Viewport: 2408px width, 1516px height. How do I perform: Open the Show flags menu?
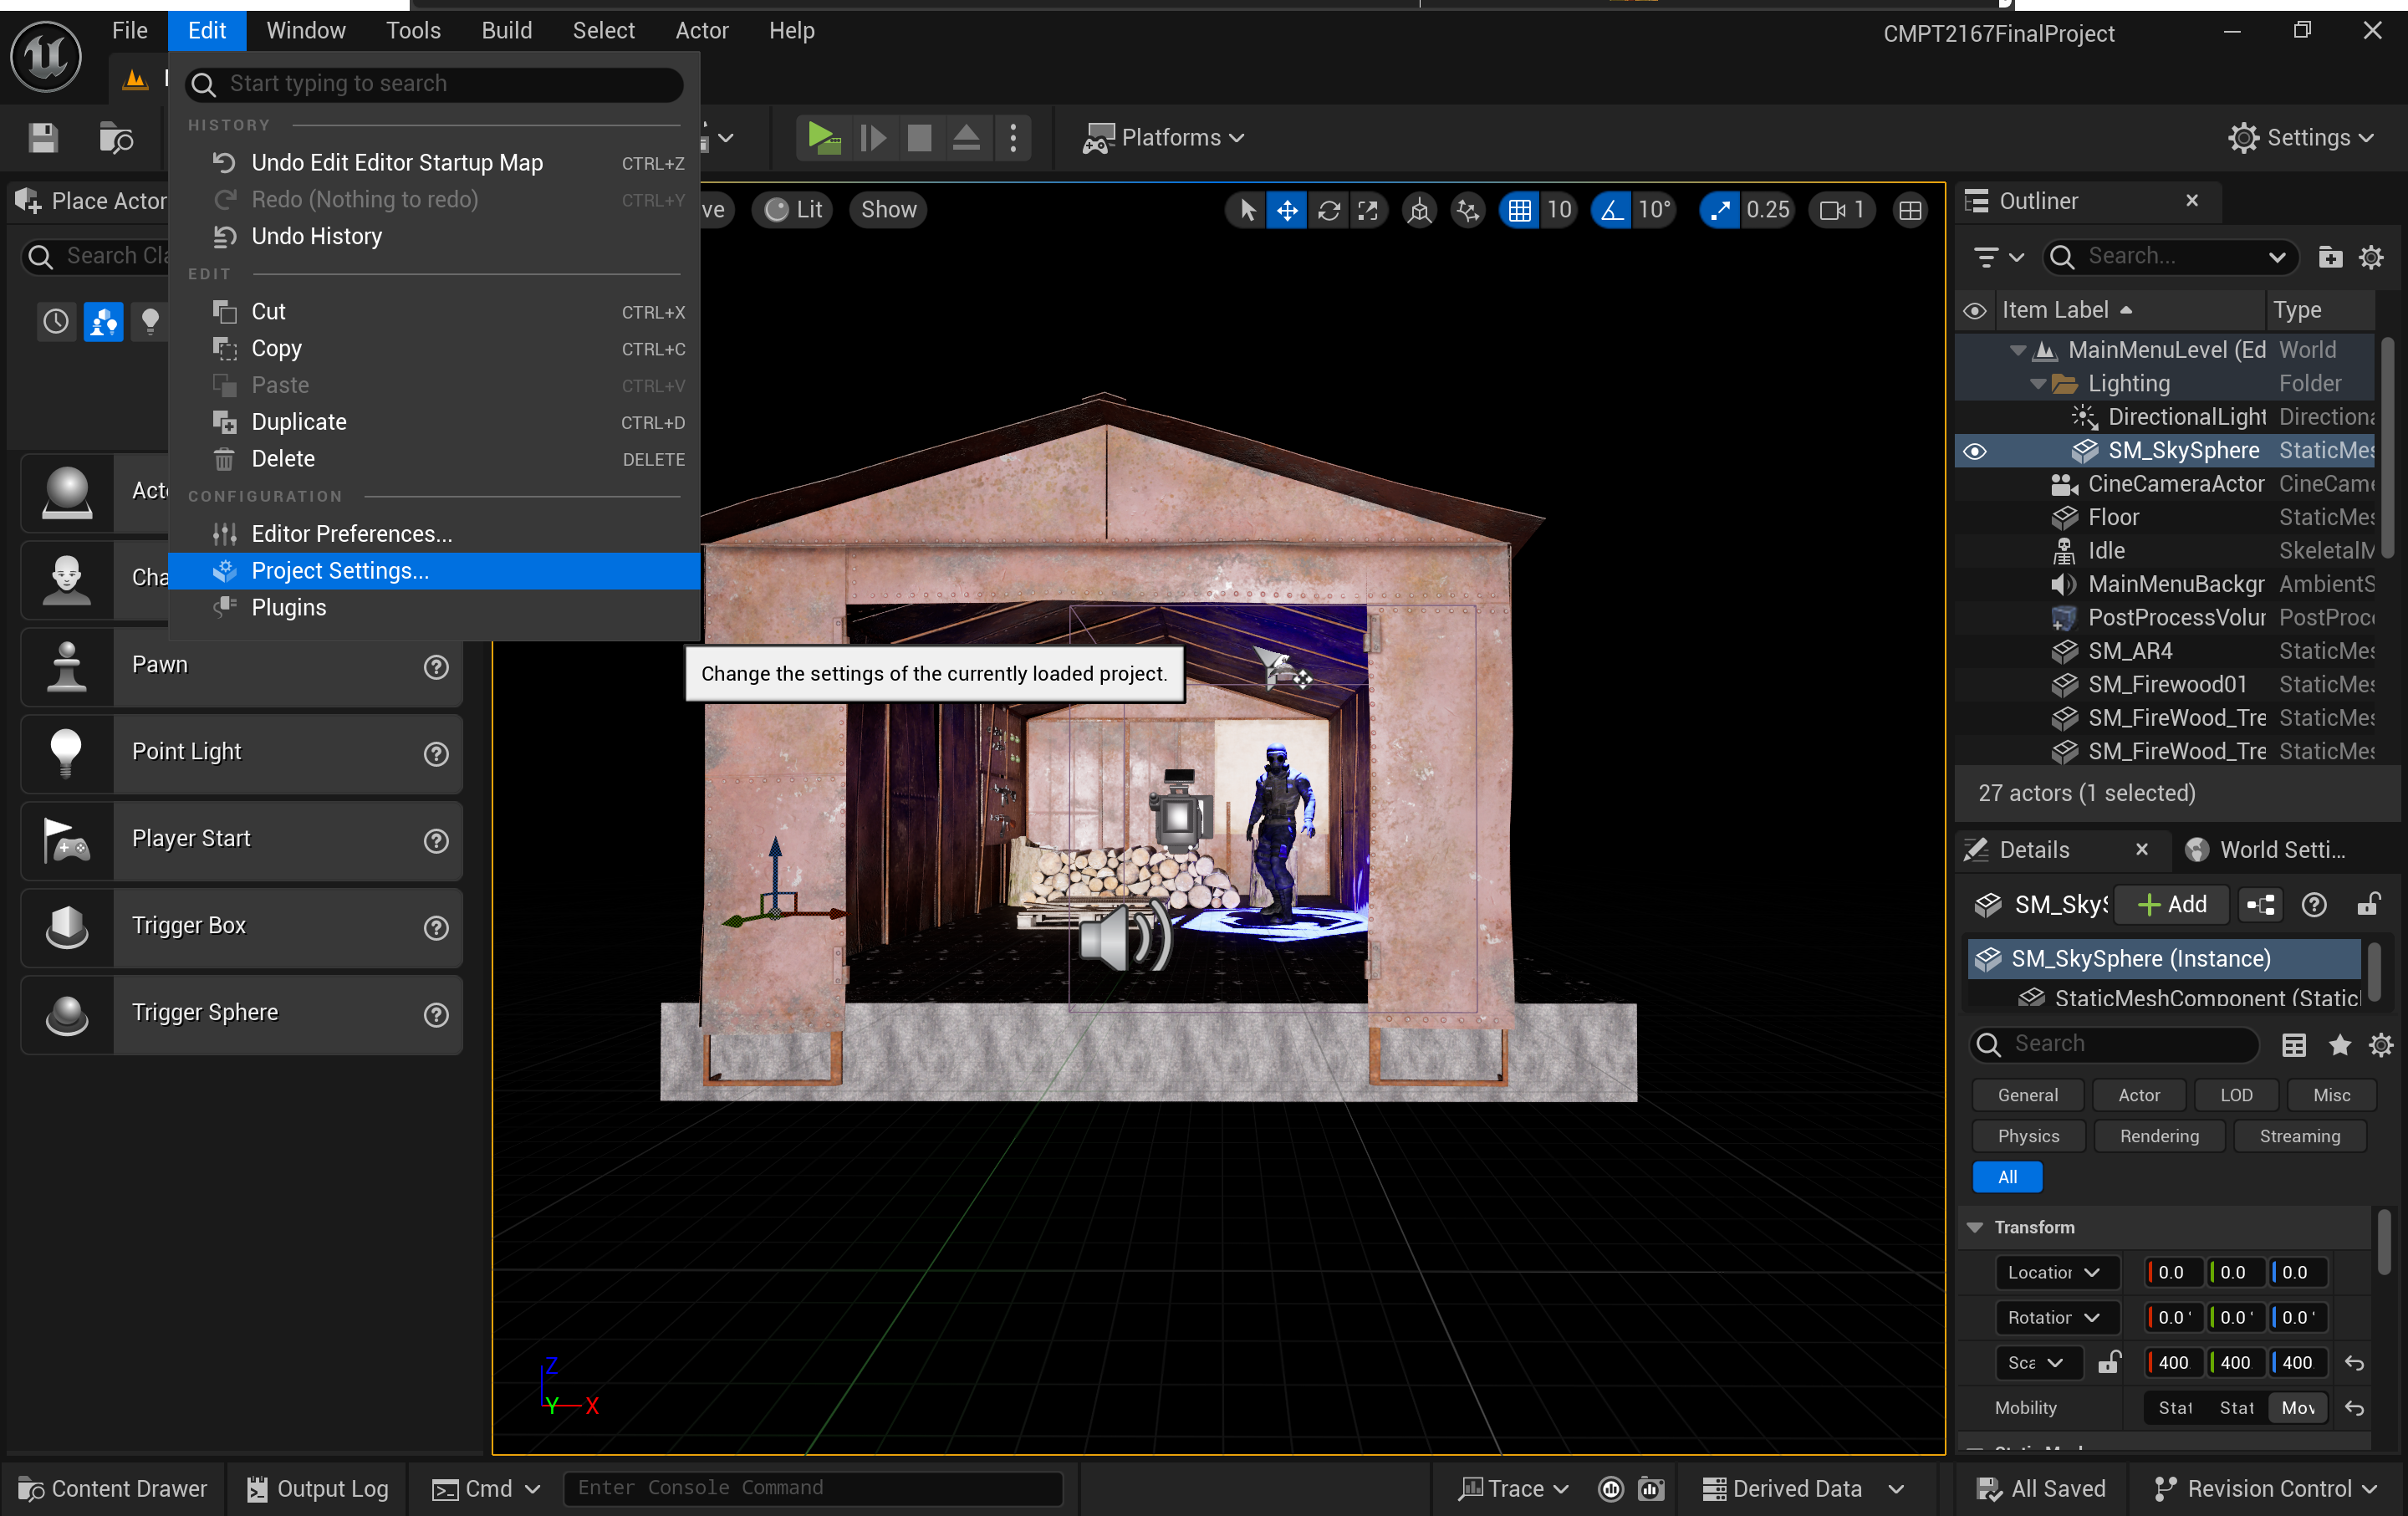889,210
